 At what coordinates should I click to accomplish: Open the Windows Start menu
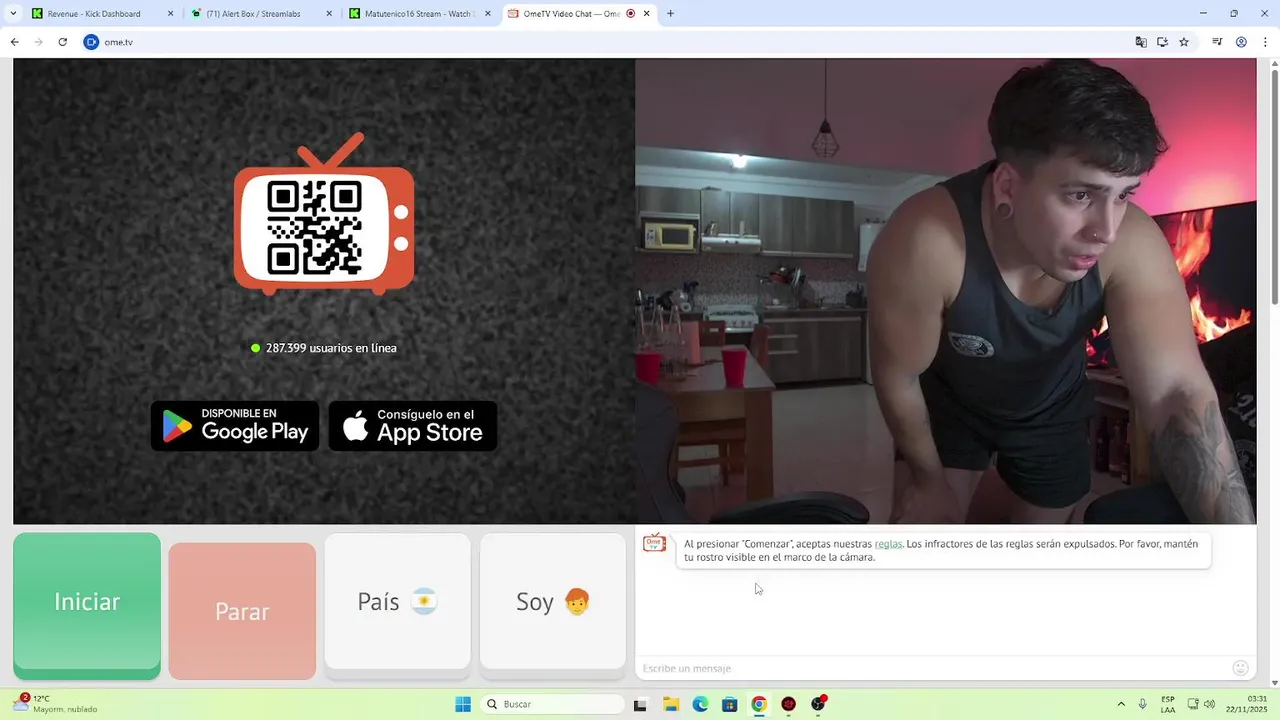[x=463, y=704]
